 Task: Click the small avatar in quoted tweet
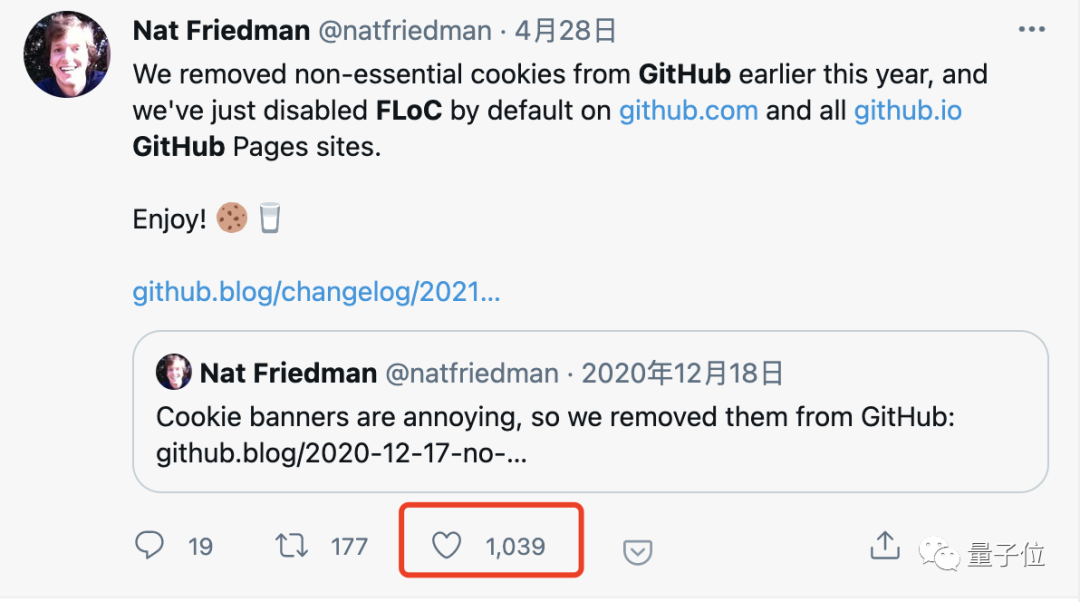[174, 373]
